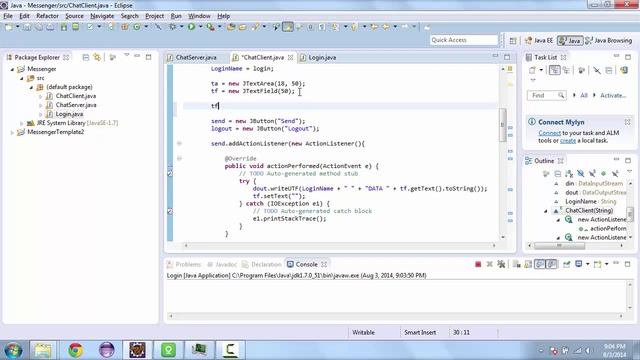
Task: Open Run button dropdown arrow
Action: [200, 27]
